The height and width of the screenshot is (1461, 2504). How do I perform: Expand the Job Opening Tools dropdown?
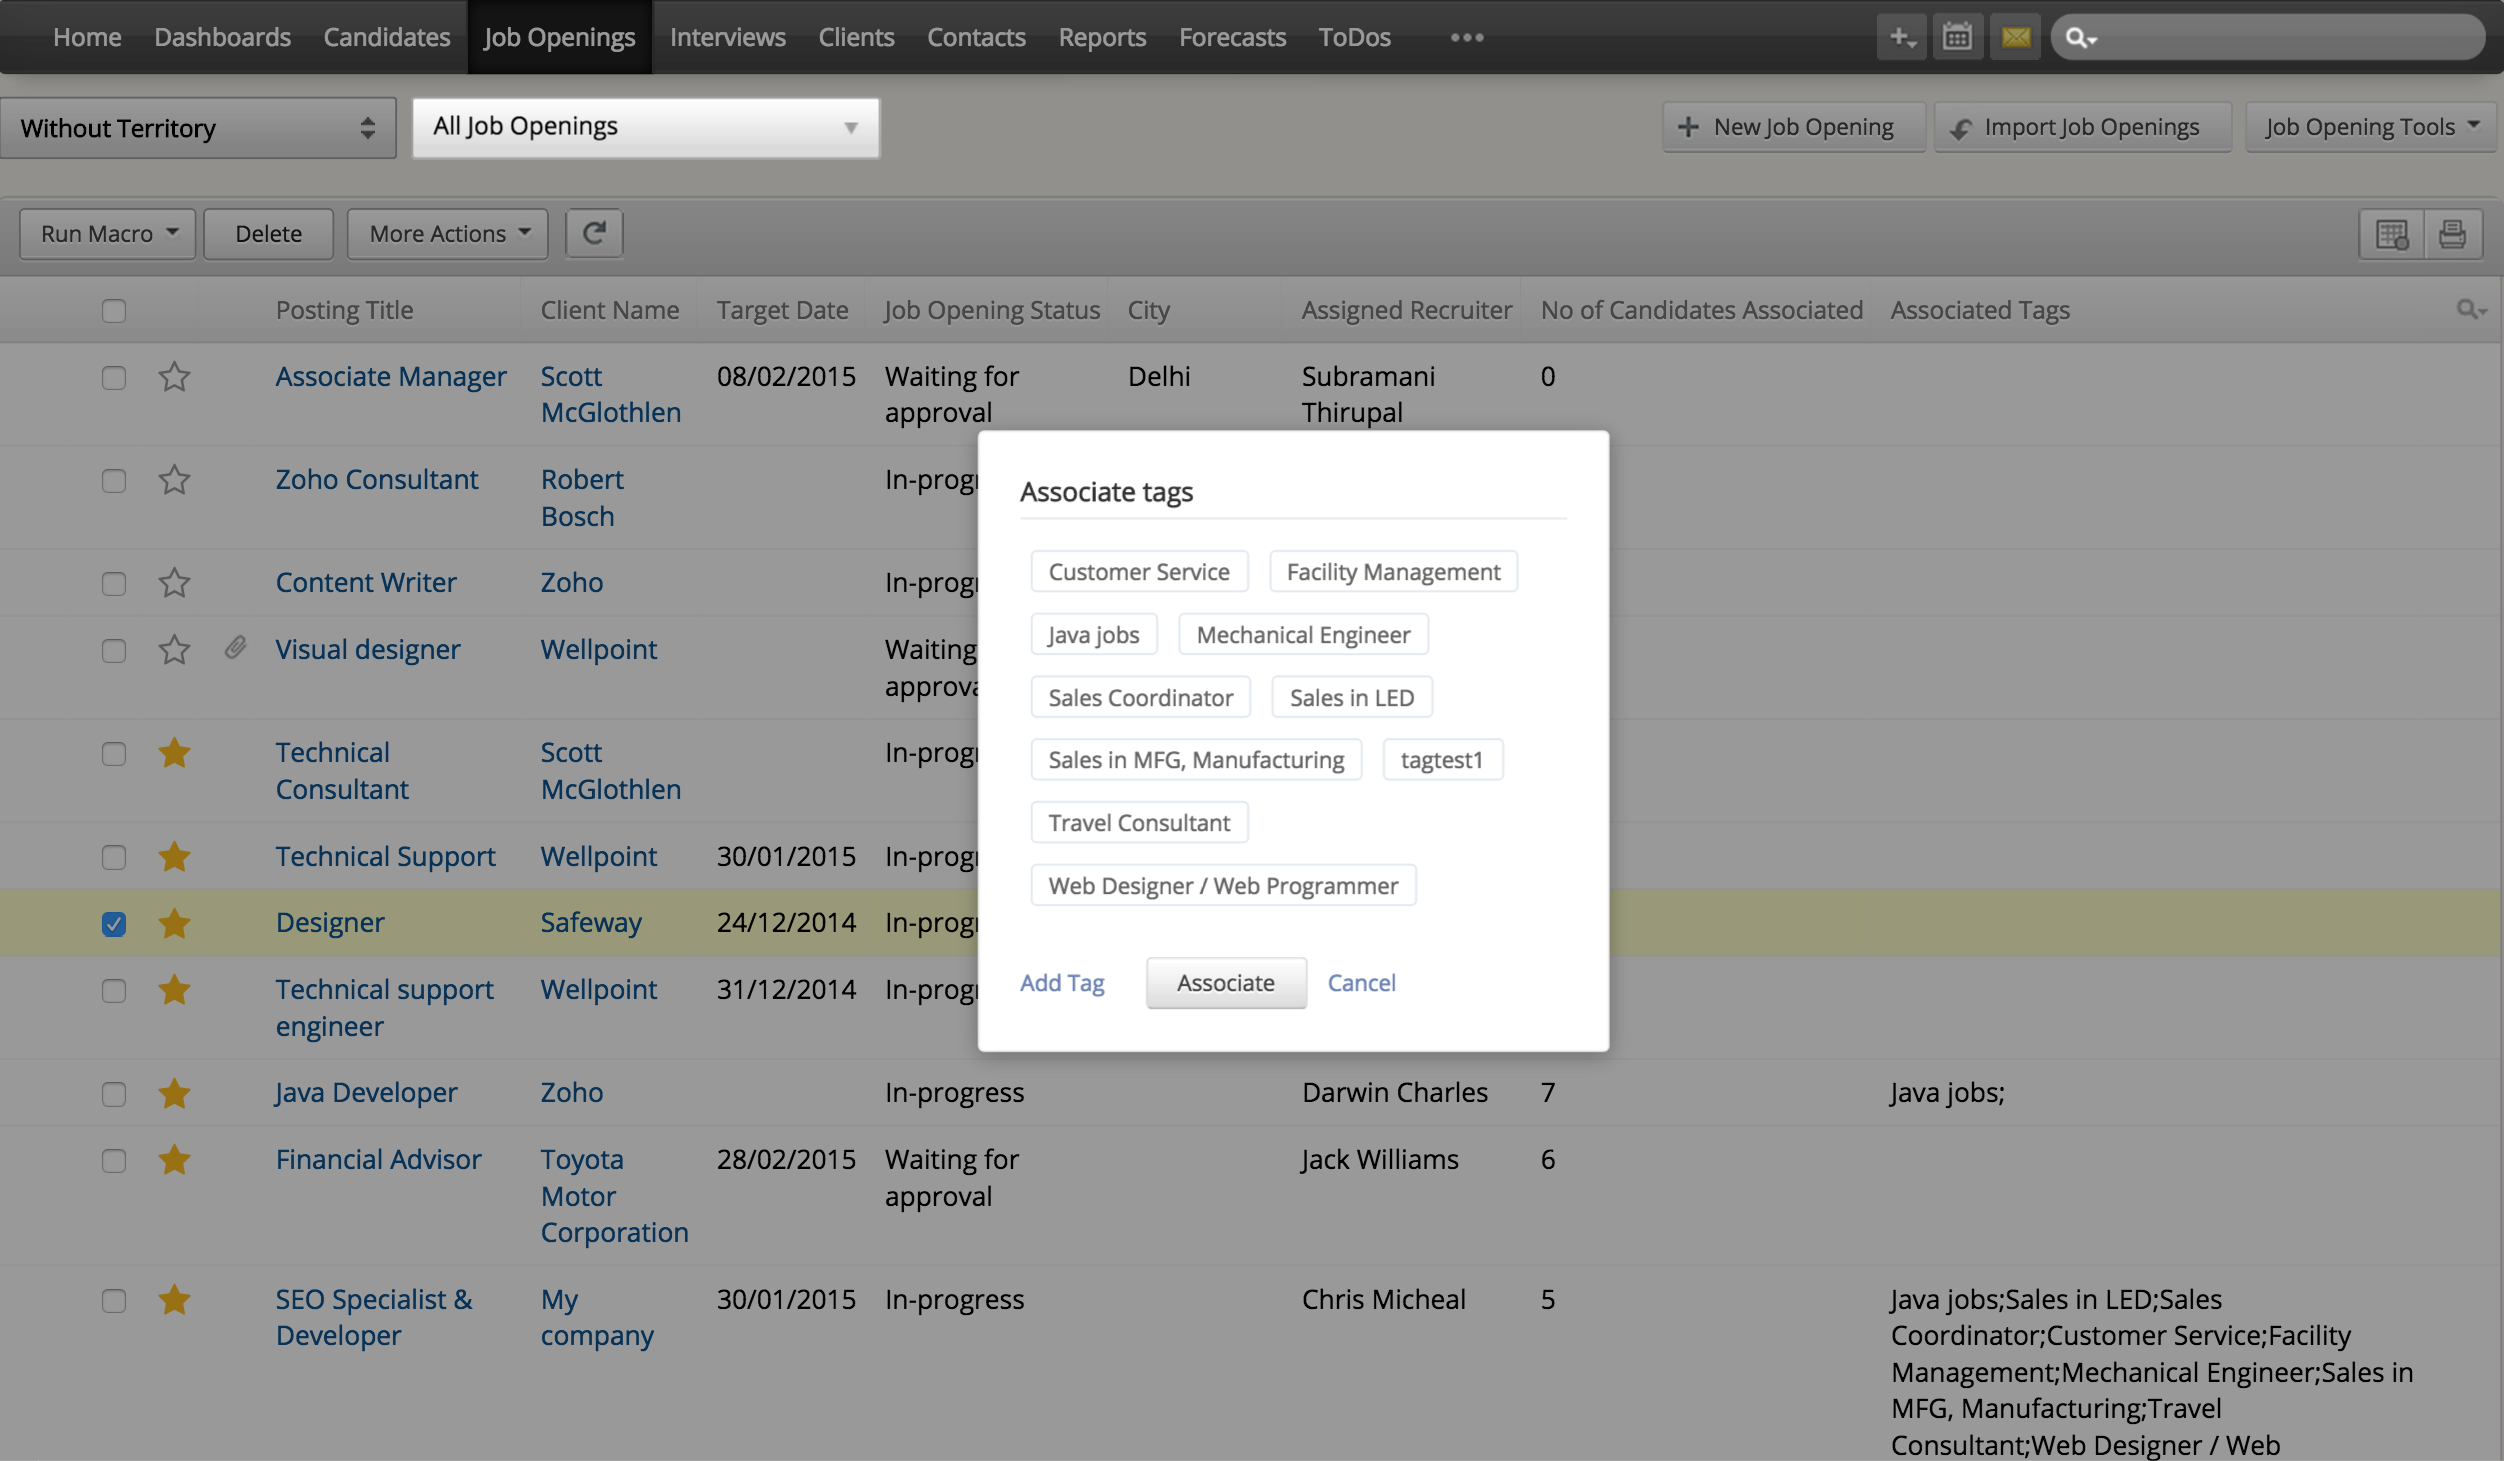pyautogui.click(x=2370, y=127)
